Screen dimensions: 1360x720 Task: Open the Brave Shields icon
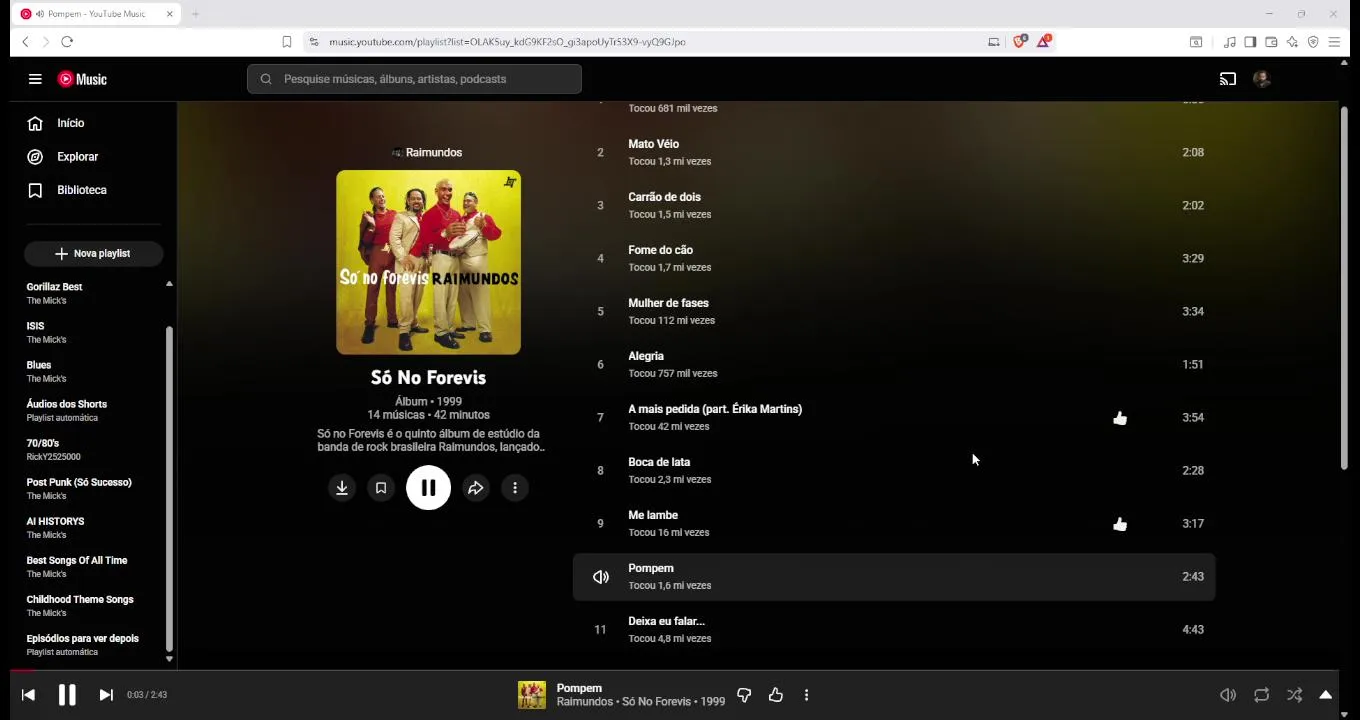(1019, 42)
